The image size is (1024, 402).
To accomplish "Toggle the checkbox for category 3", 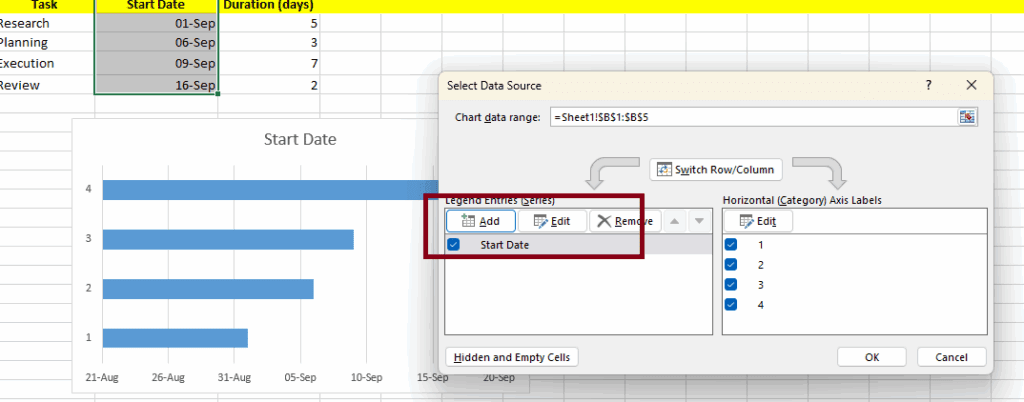I will point(731,285).
